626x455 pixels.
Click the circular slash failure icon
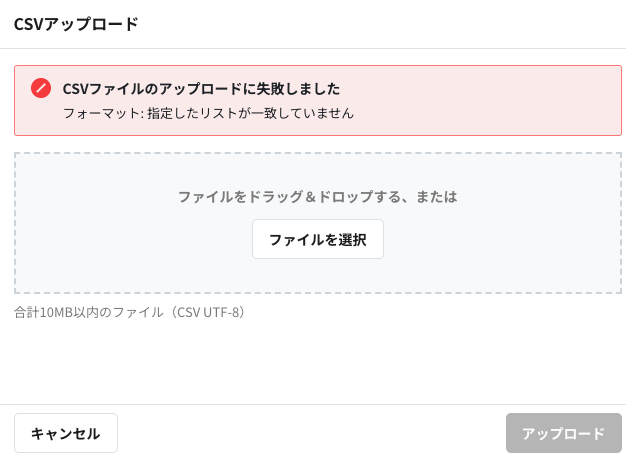[x=41, y=88]
